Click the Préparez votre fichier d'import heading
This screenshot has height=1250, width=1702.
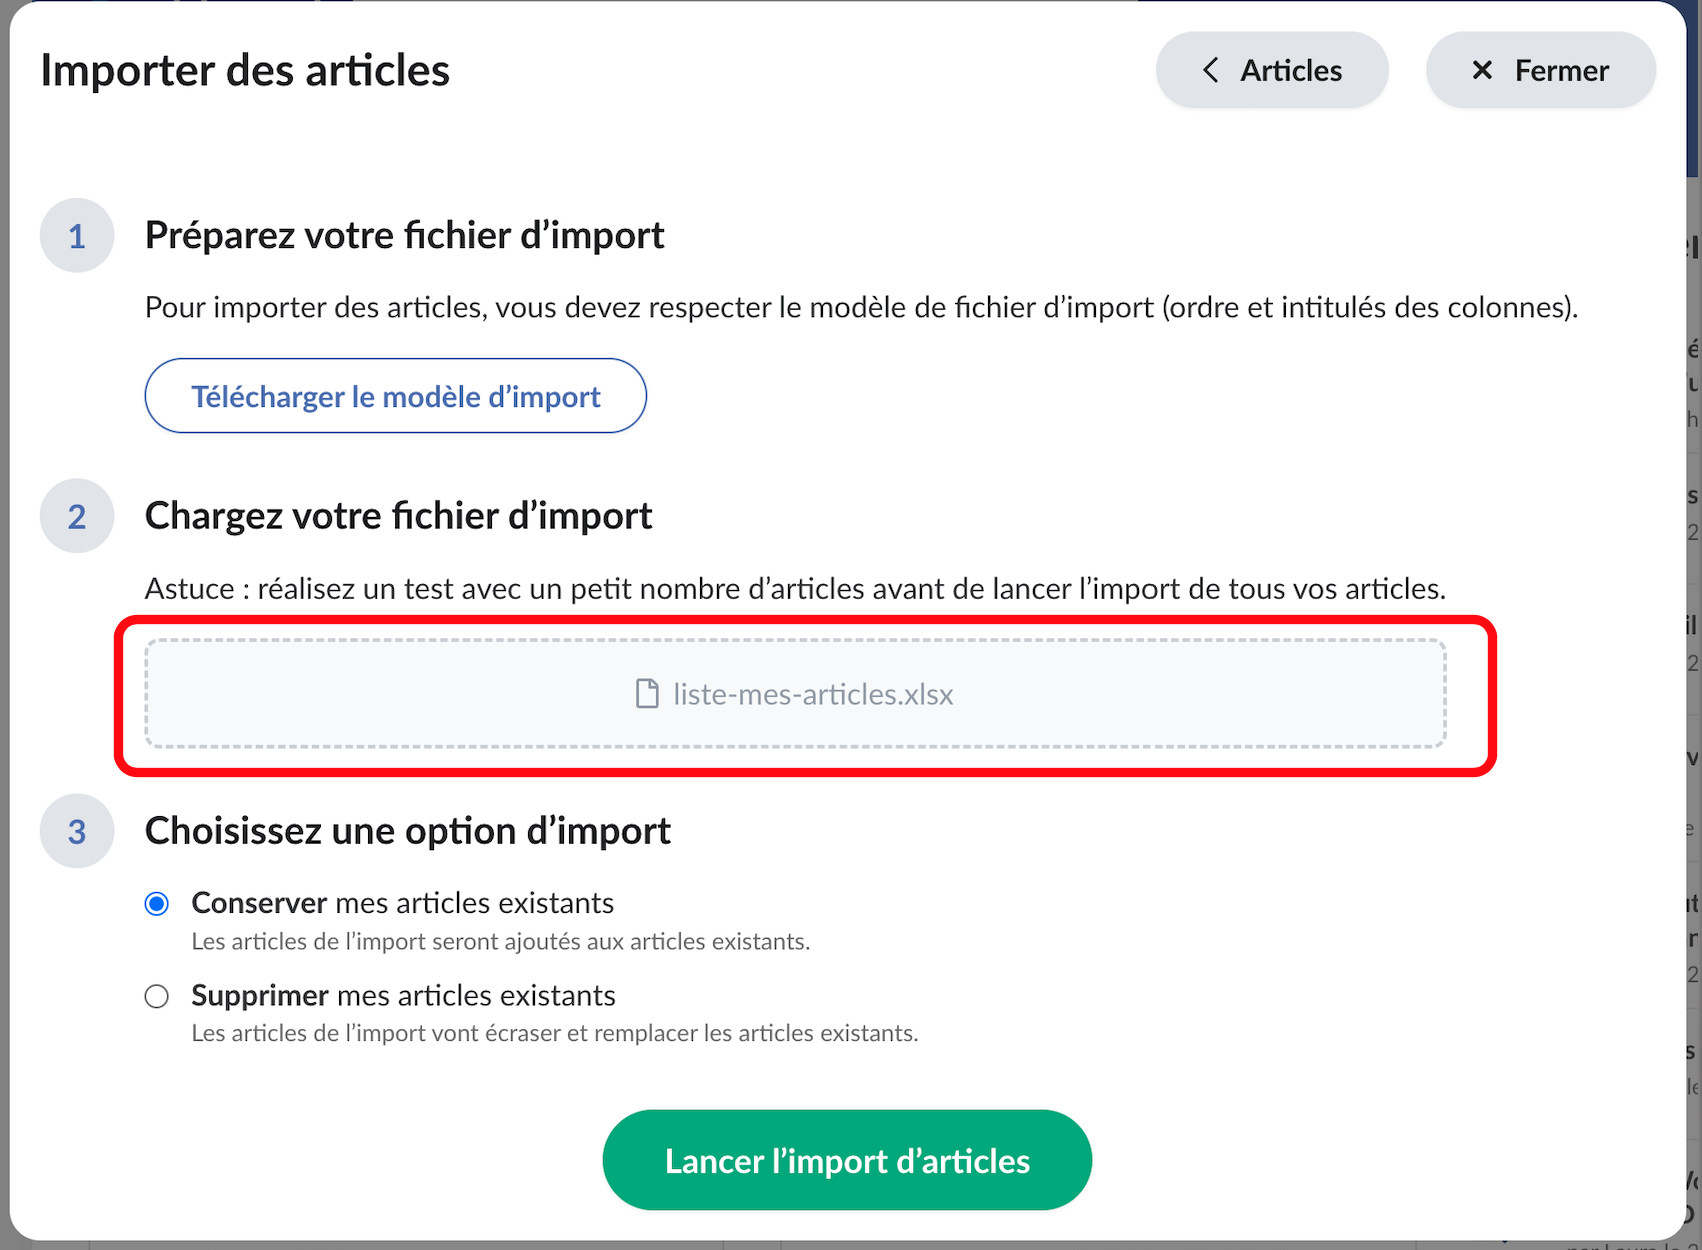(405, 236)
